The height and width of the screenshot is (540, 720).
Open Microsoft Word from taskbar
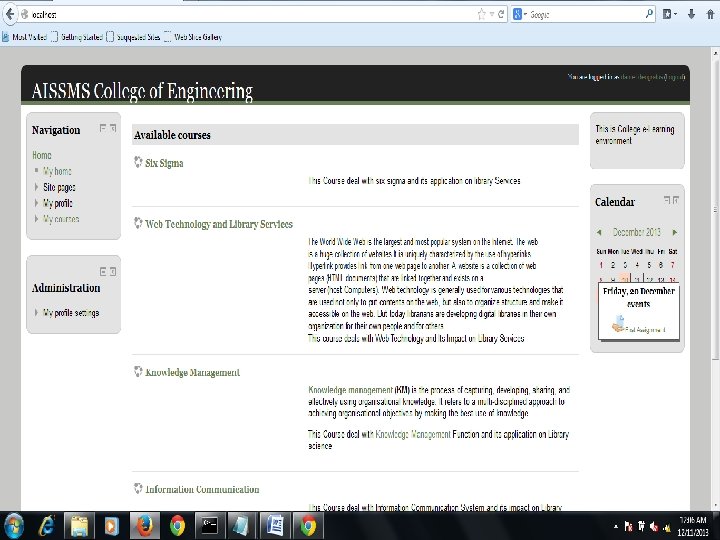click(275, 526)
